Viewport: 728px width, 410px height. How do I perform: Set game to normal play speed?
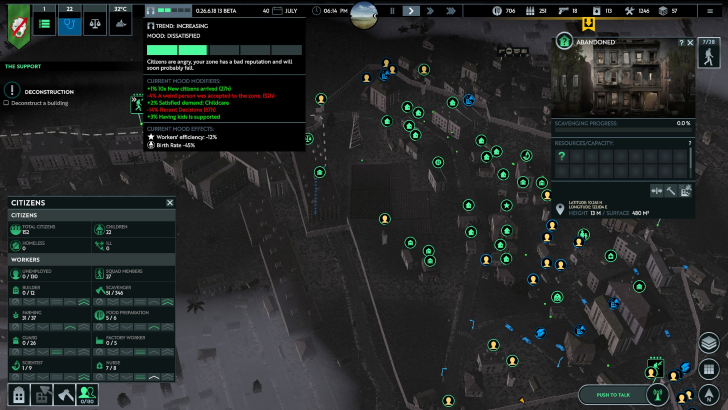(x=411, y=11)
